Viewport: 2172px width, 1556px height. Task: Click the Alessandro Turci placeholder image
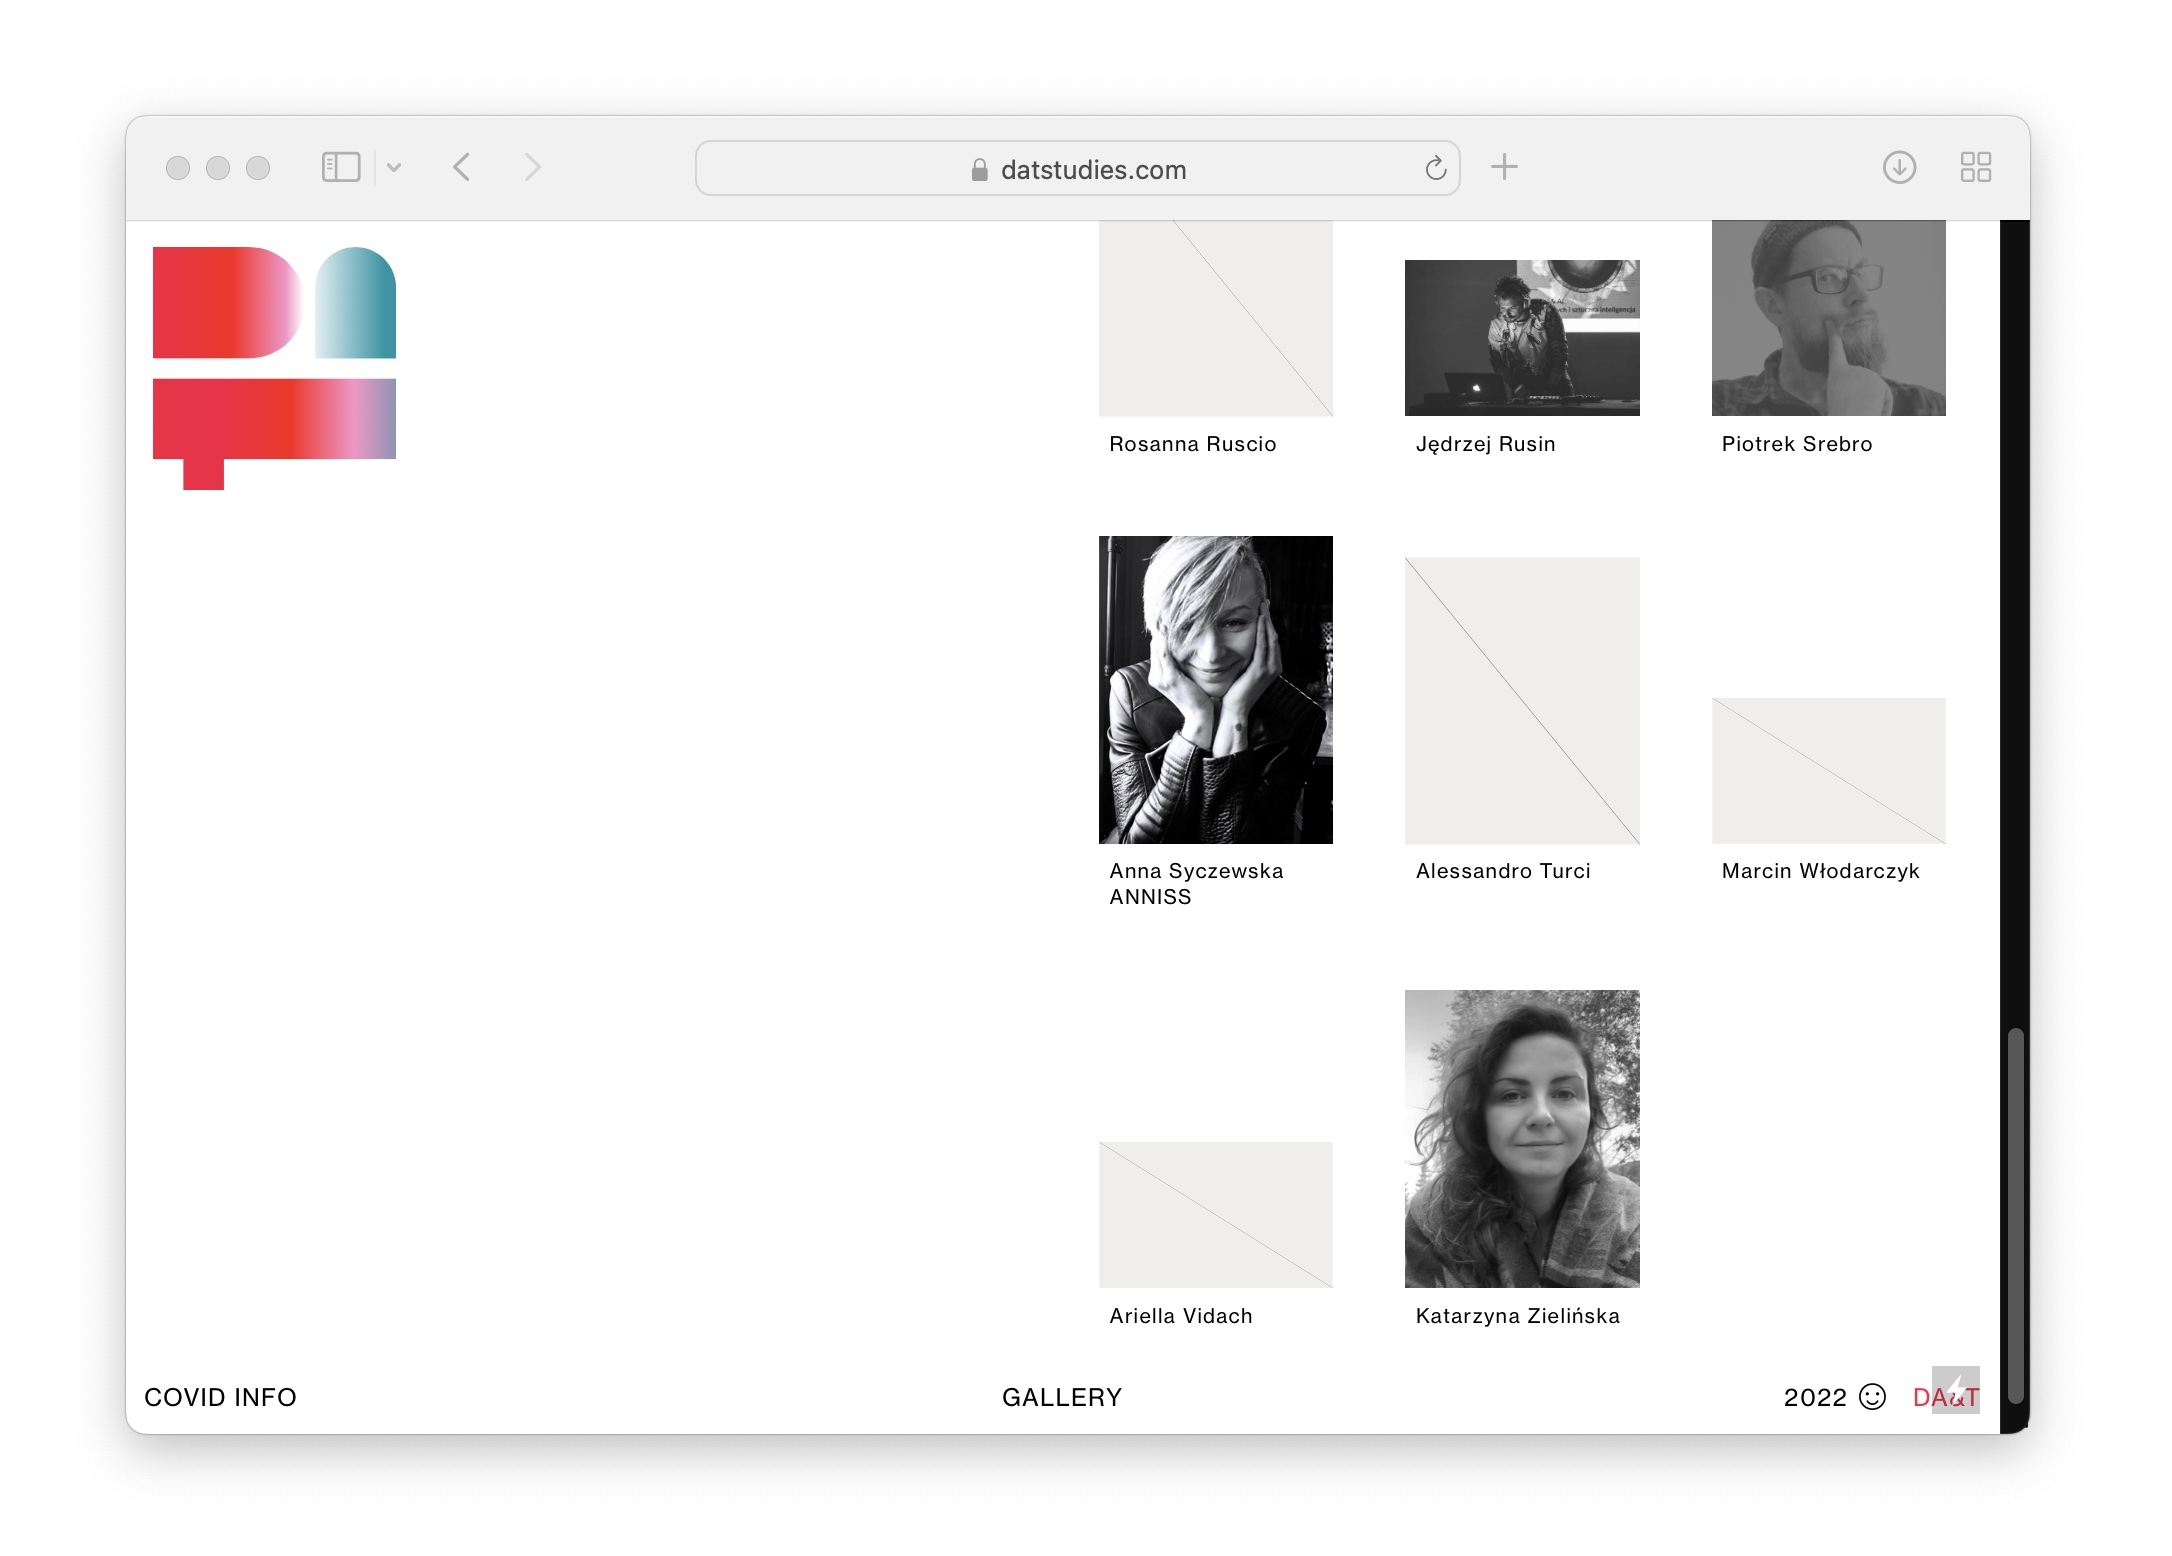[1521, 700]
